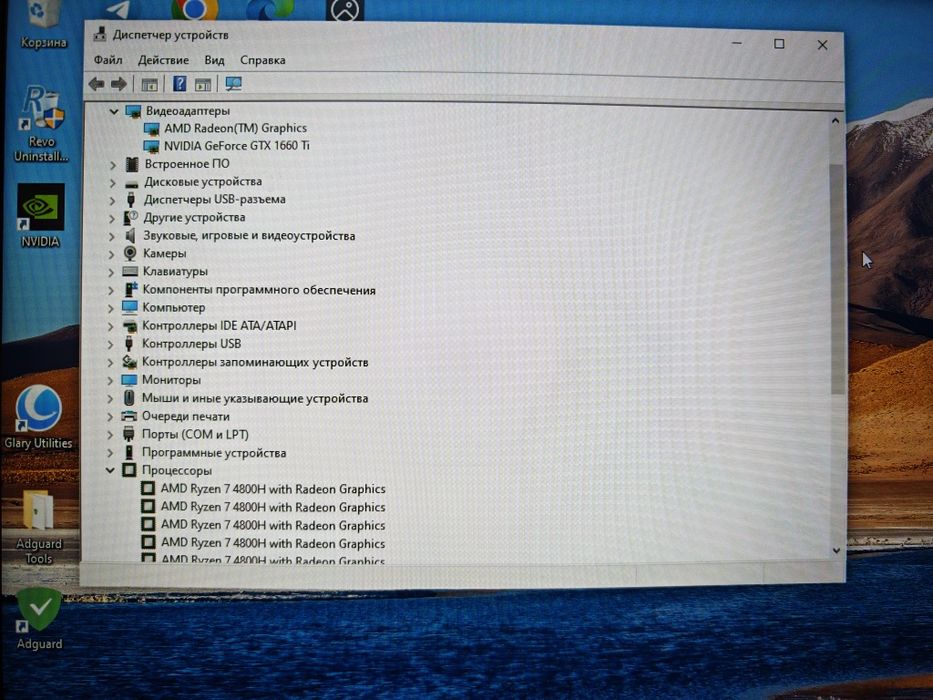Click the Звуковые, игровые и видеоустройства speaker icon

[130, 236]
